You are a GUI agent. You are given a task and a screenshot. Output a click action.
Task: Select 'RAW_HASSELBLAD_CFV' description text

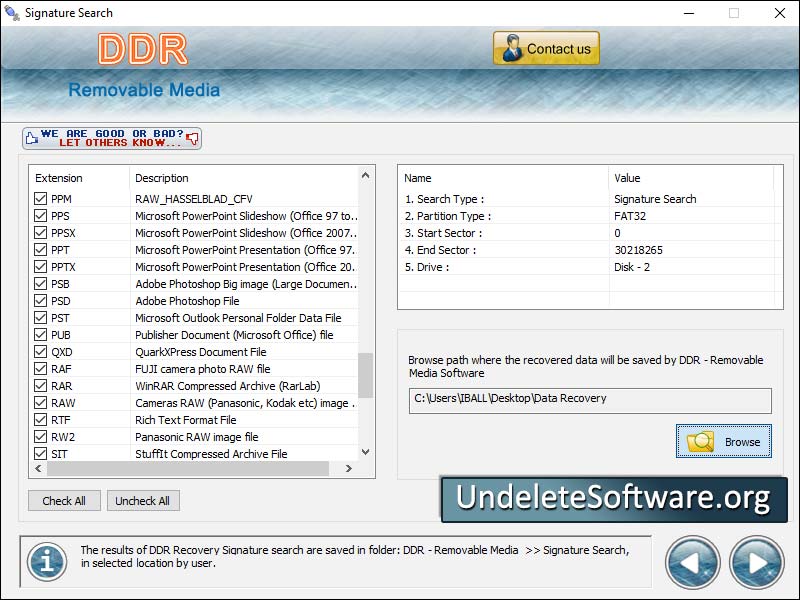(x=194, y=199)
